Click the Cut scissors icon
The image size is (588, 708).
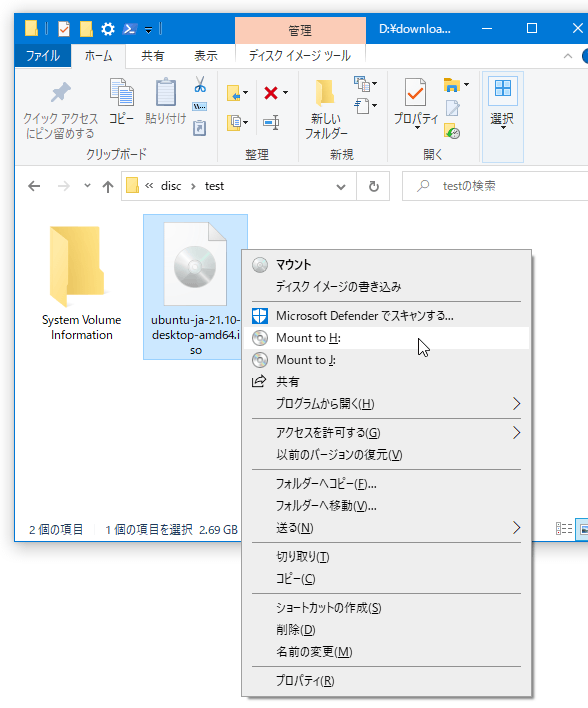point(200,84)
